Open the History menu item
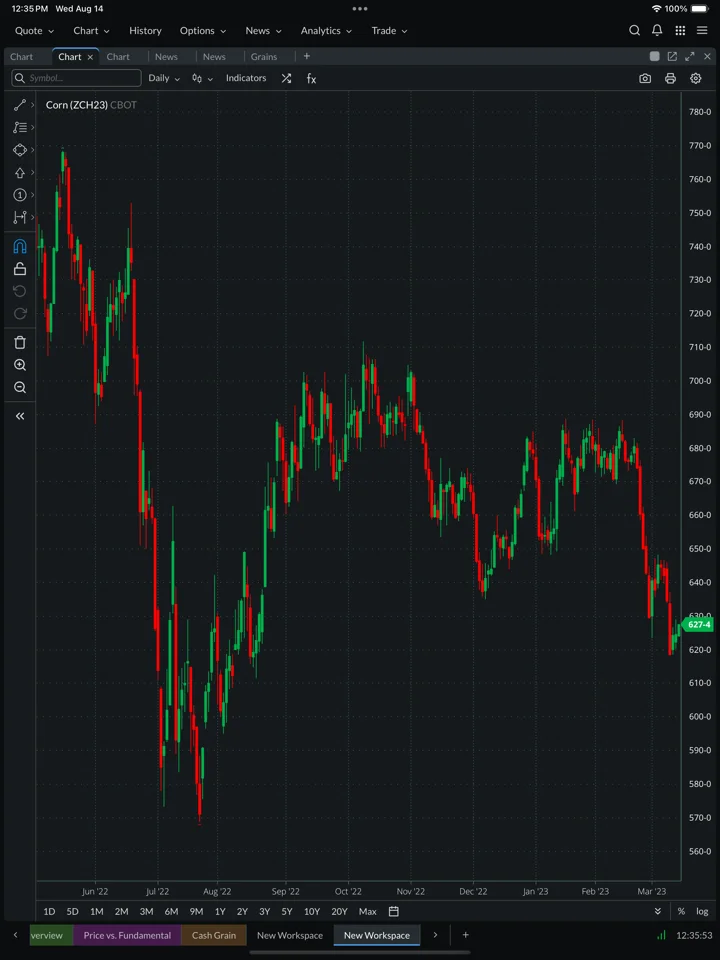720x960 pixels. (145, 31)
